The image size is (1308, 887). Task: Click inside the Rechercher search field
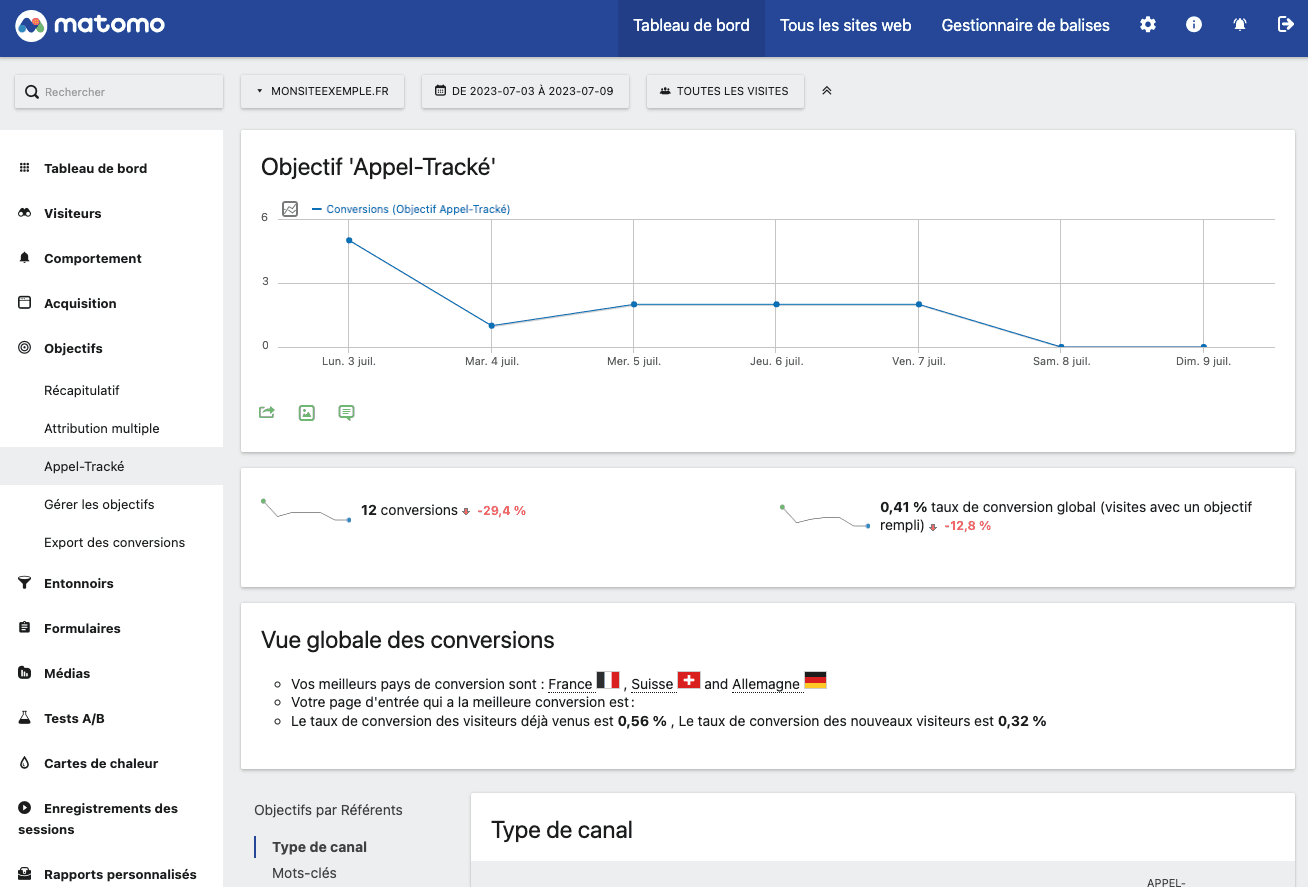(x=120, y=91)
